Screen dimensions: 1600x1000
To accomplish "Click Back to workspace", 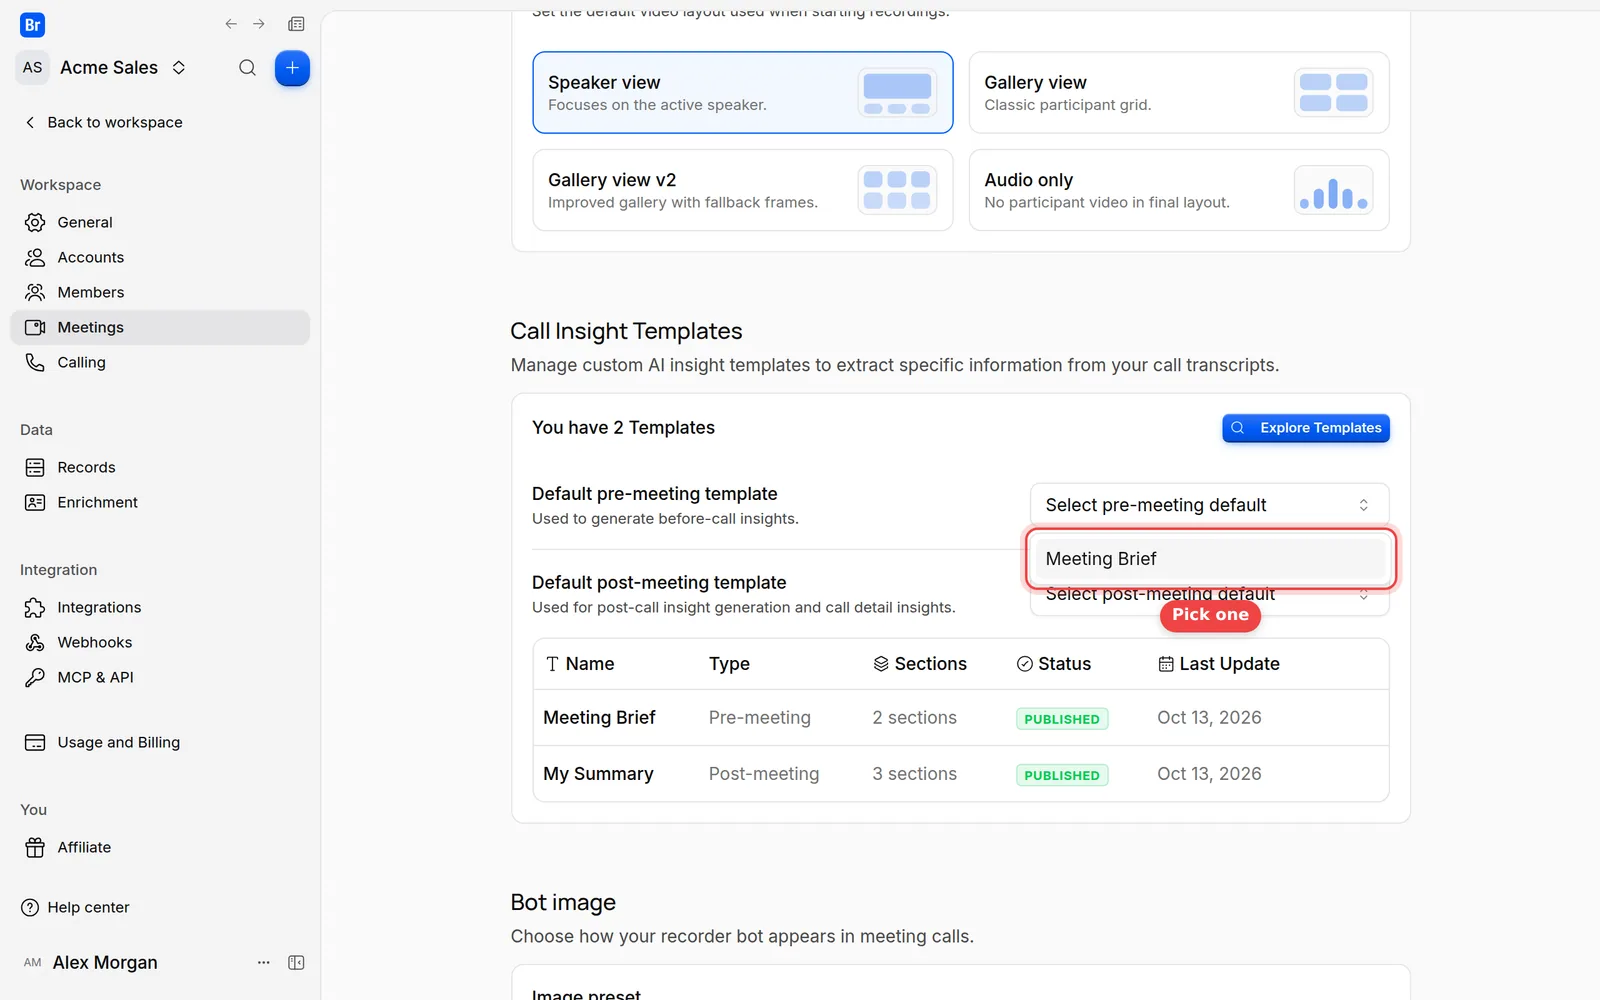I will click(104, 122).
